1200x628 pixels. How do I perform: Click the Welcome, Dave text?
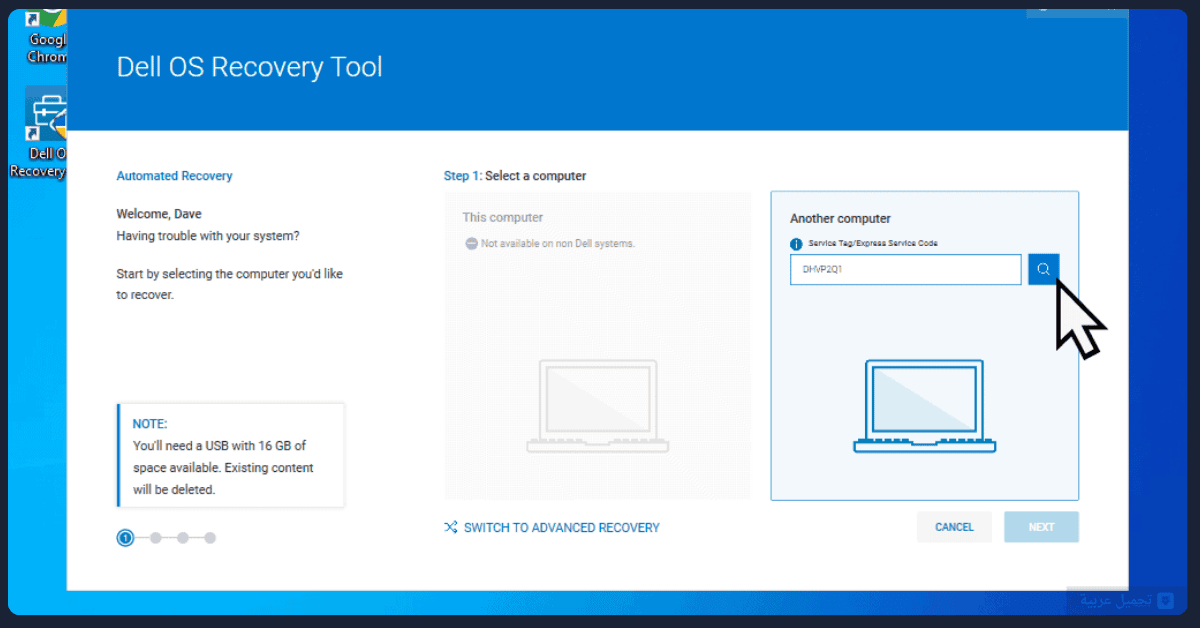click(159, 214)
